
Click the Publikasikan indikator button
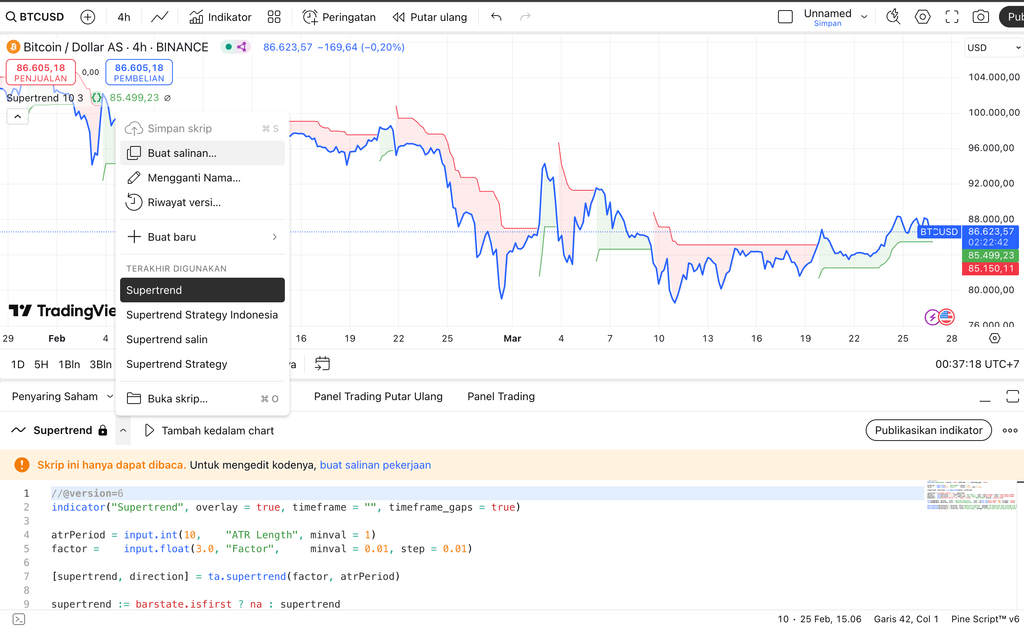[928, 430]
